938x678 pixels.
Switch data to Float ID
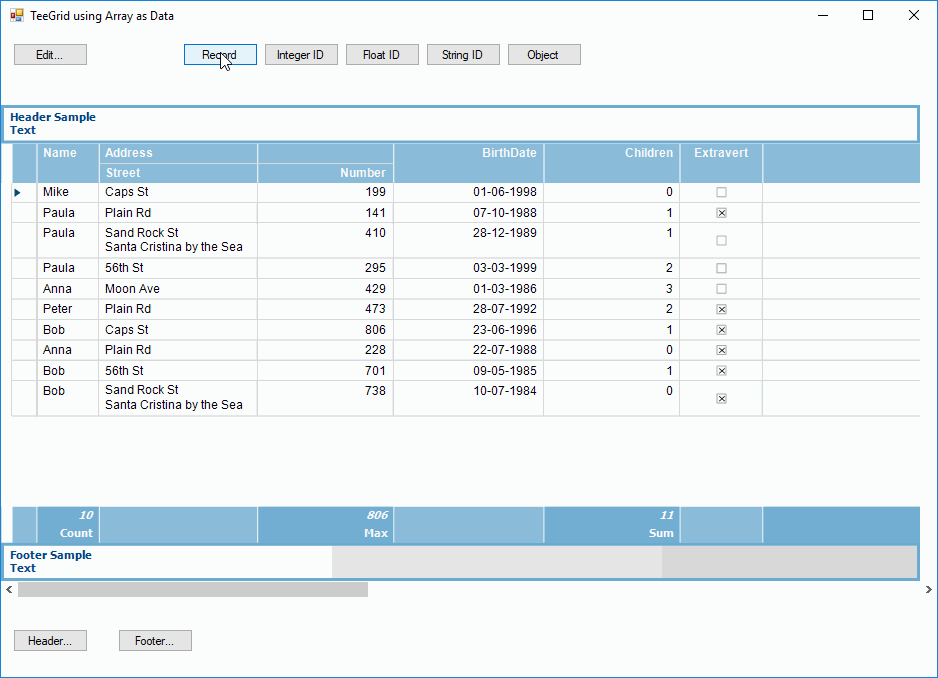click(381, 55)
